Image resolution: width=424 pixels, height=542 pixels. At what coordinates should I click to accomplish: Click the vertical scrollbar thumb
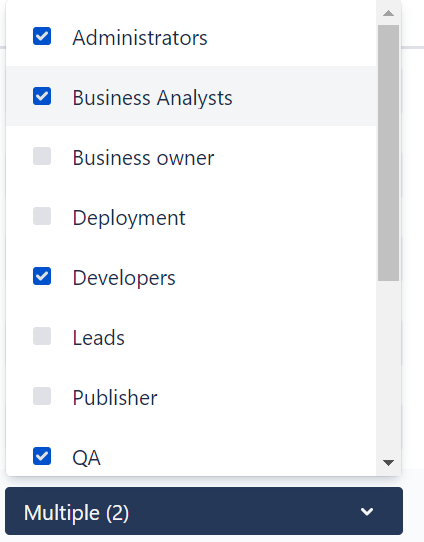(388, 153)
